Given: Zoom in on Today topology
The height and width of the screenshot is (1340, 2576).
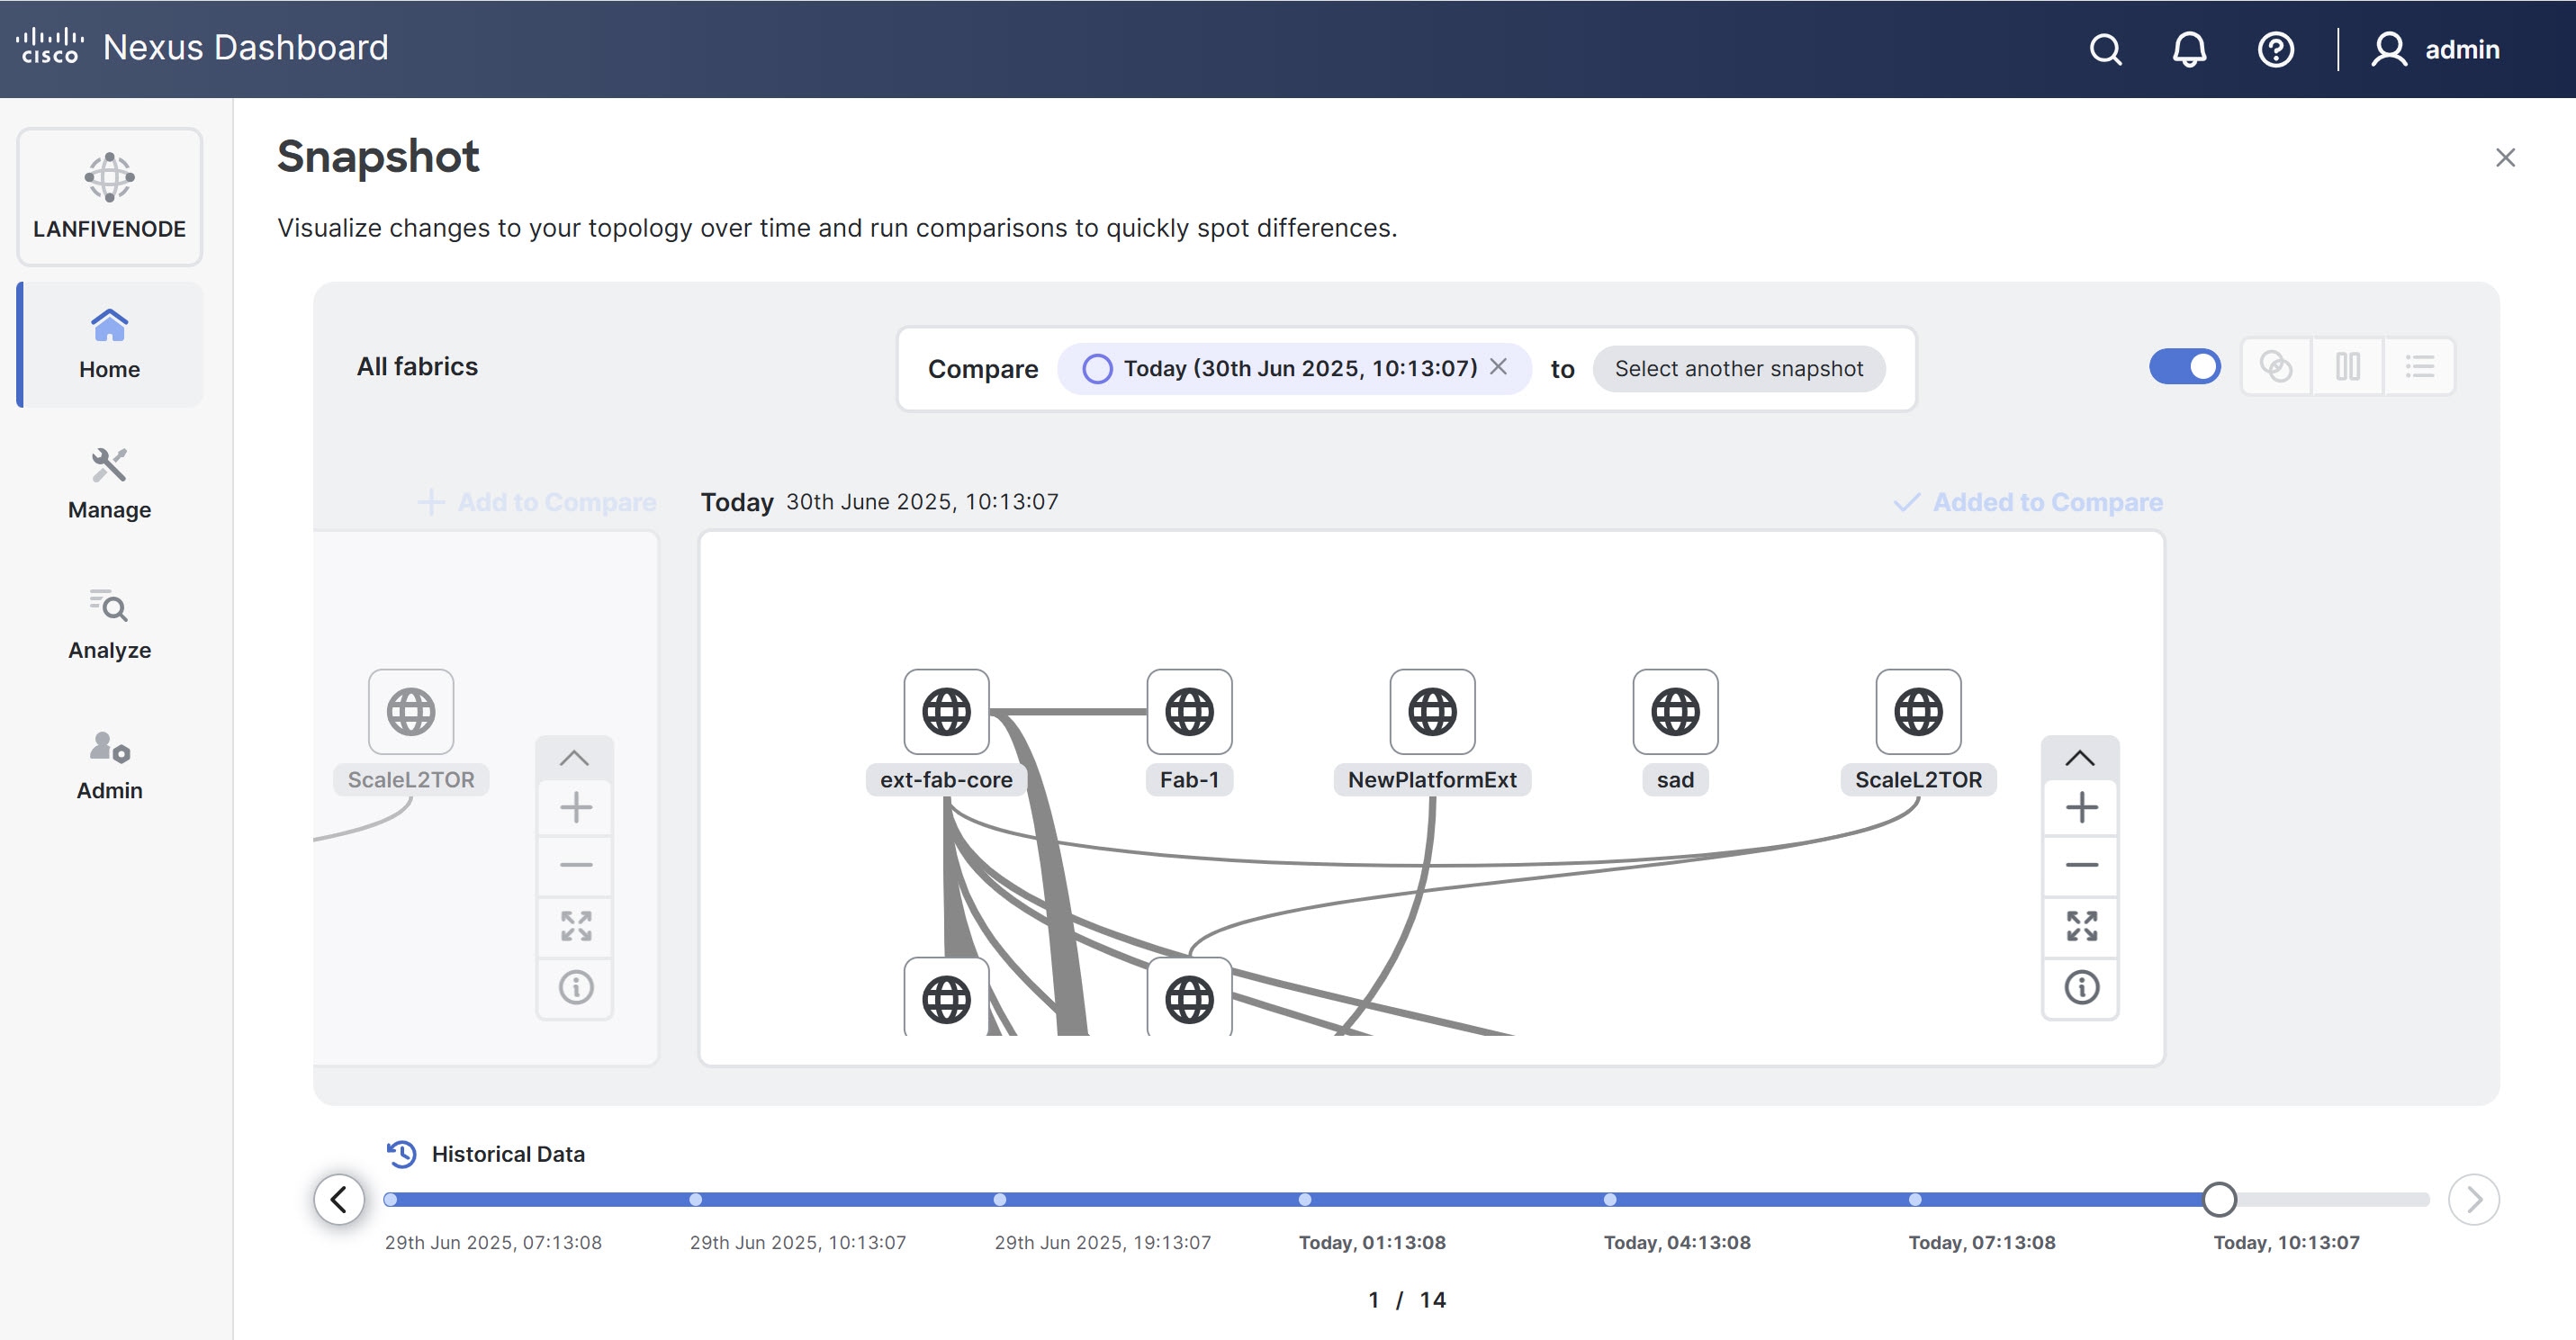Looking at the screenshot, I should tap(2080, 807).
